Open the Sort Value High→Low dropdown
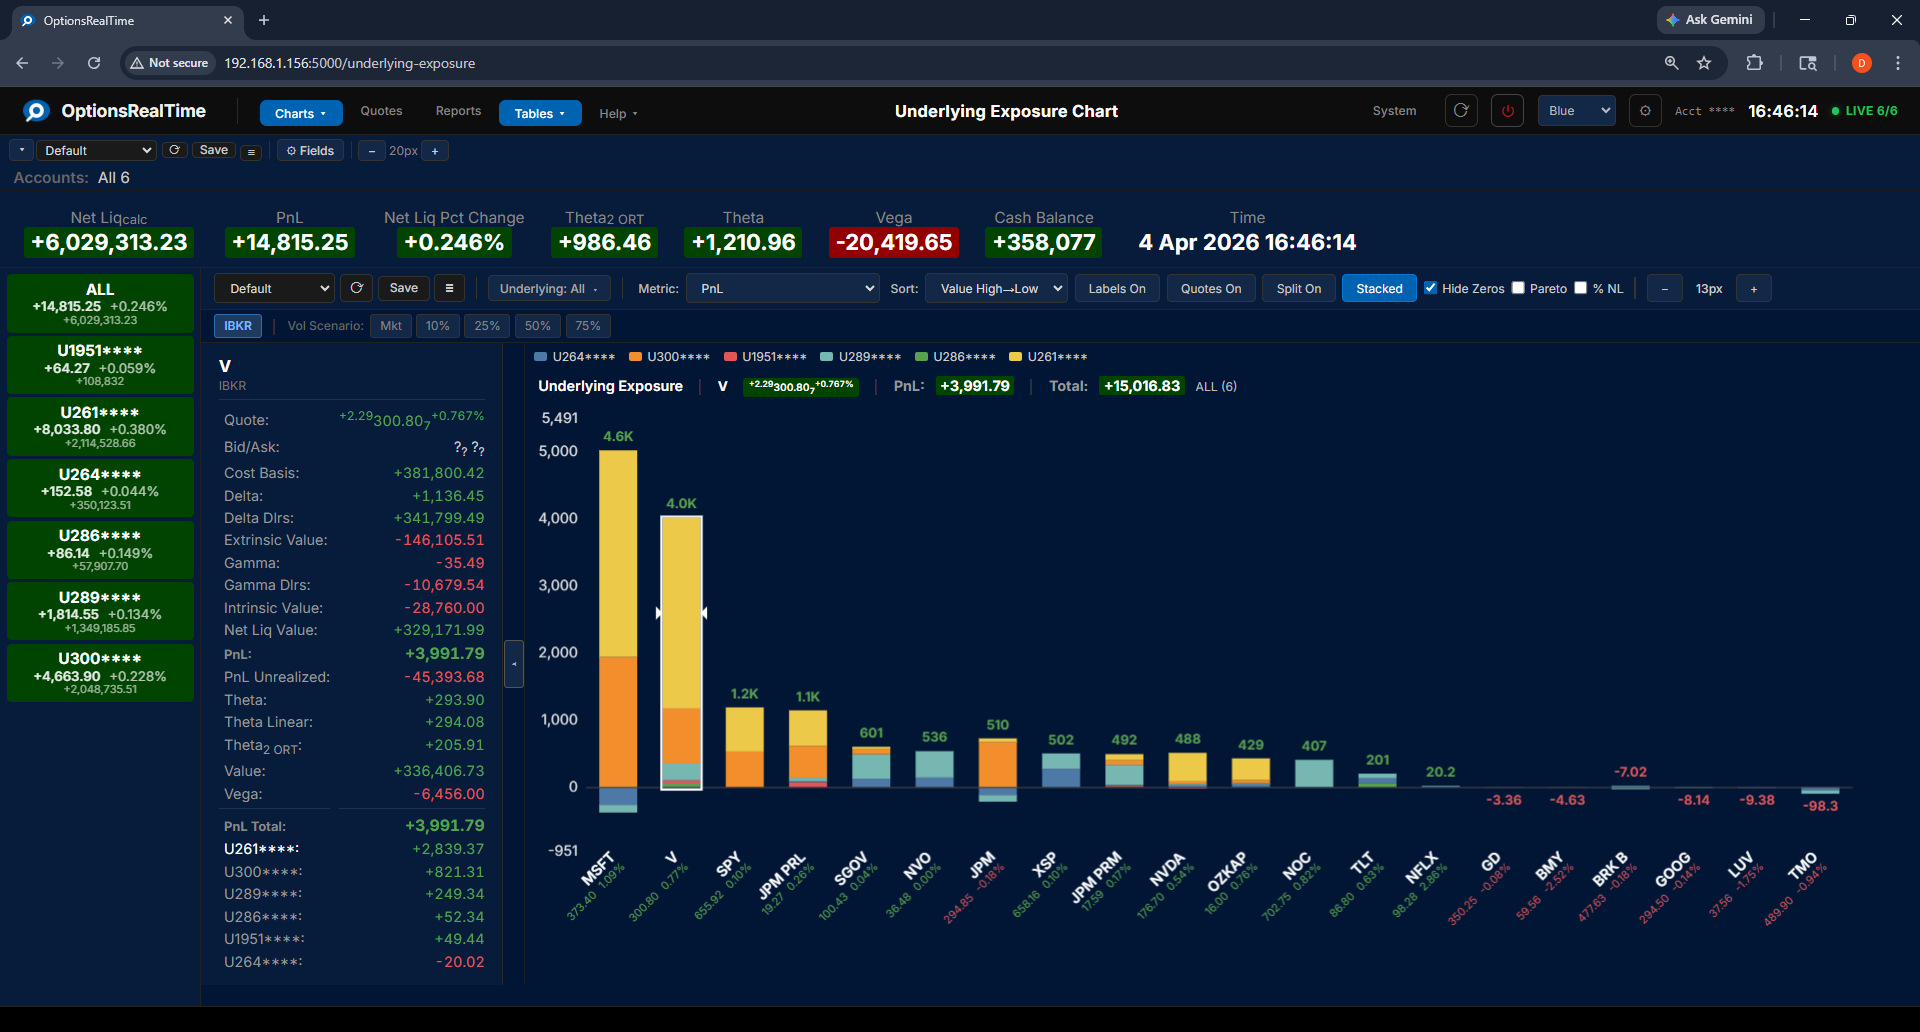The image size is (1920, 1032). (996, 289)
